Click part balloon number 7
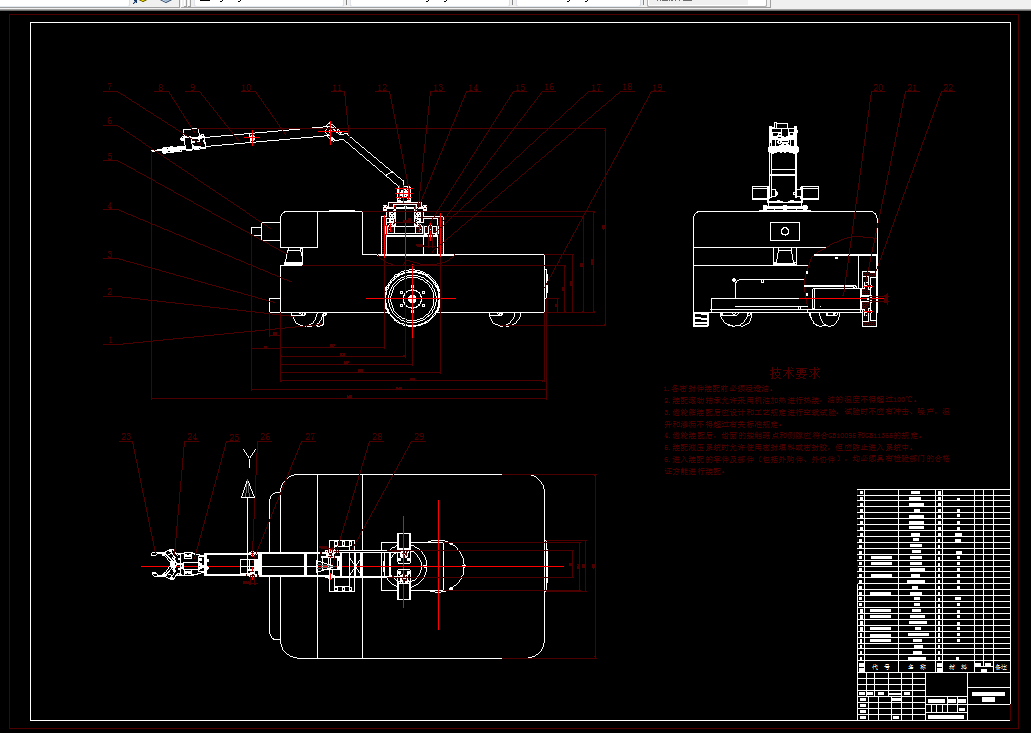The width and height of the screenshot is (1031, 733). (110, 87)
